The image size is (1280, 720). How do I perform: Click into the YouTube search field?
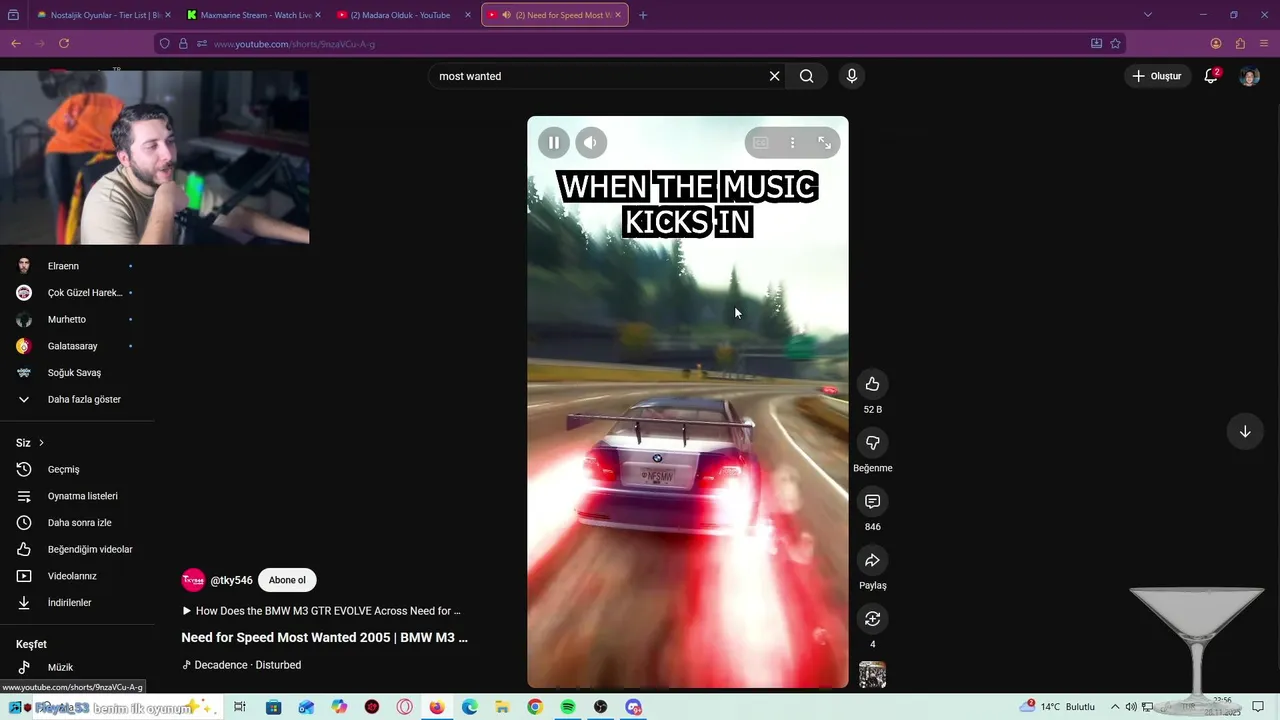click(x=600, y=76)
